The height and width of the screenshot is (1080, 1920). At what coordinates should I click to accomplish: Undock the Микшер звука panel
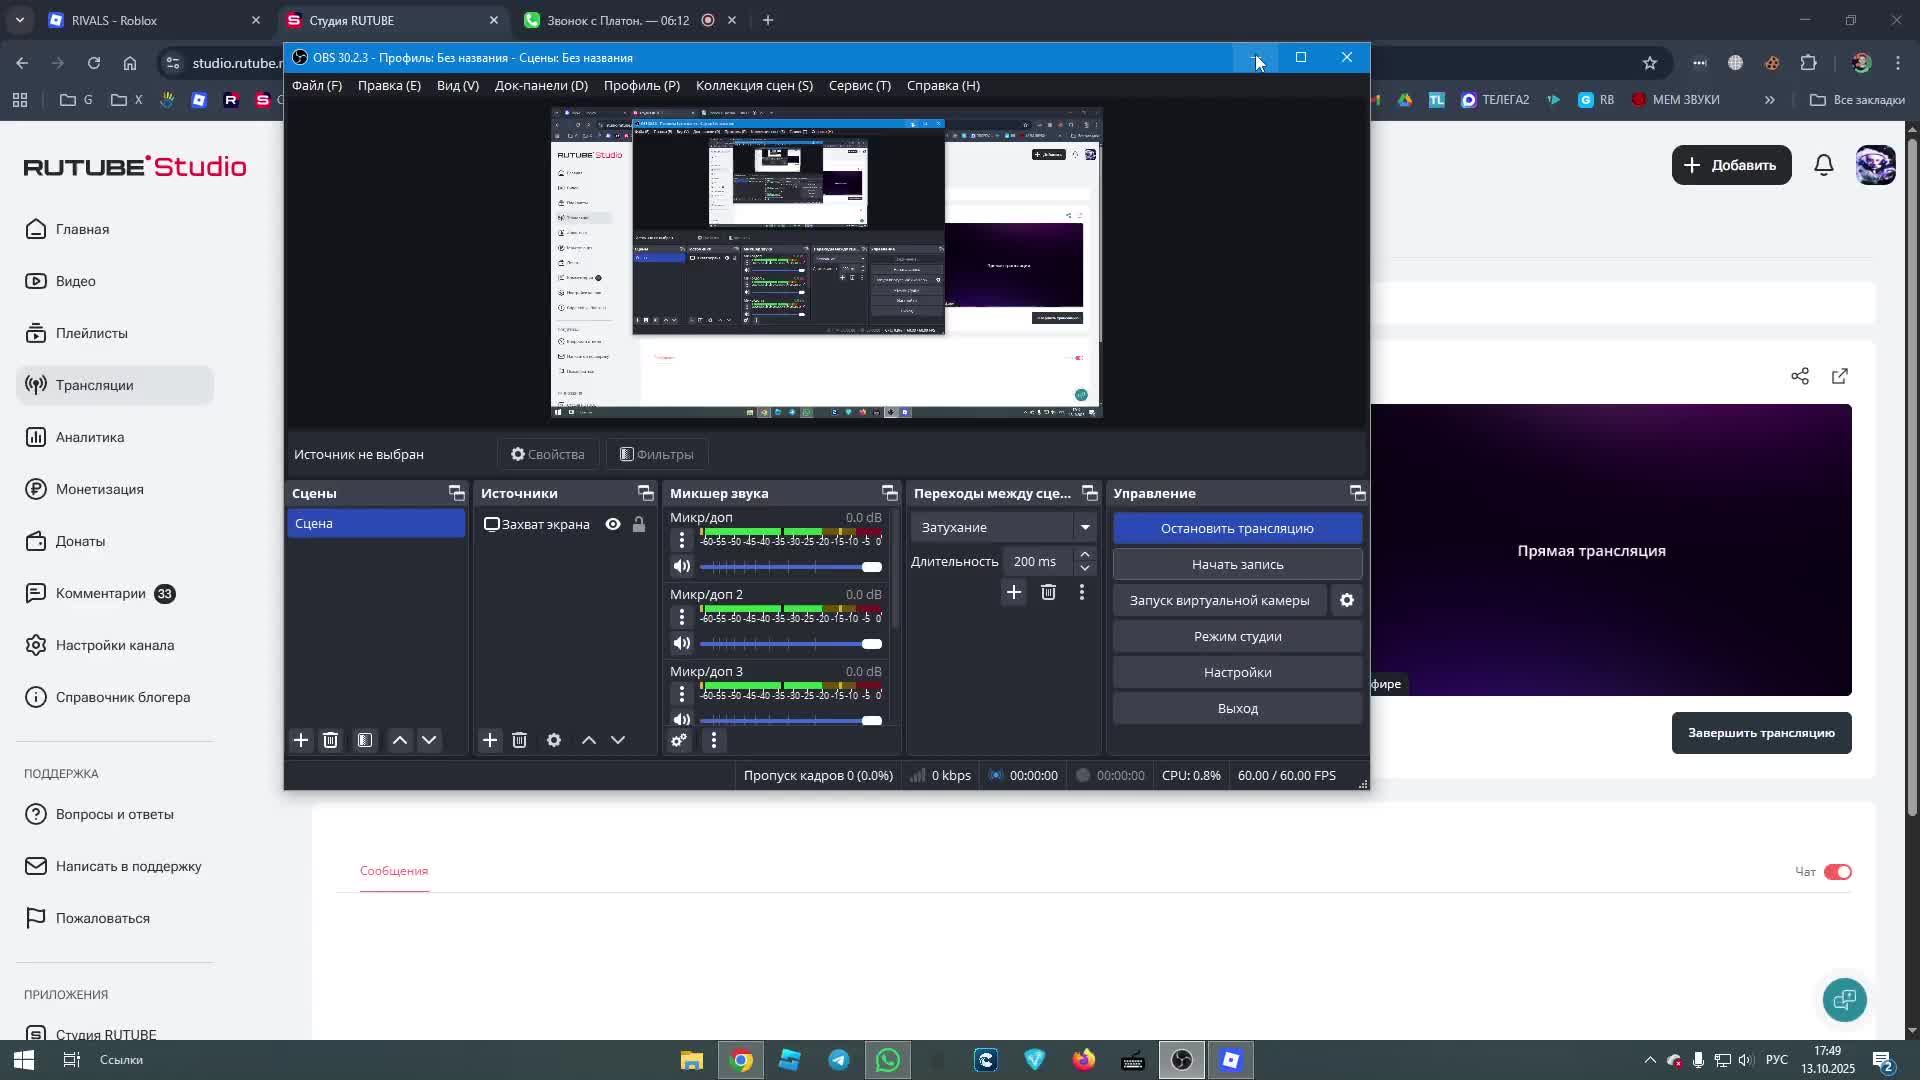pos(890,493)
